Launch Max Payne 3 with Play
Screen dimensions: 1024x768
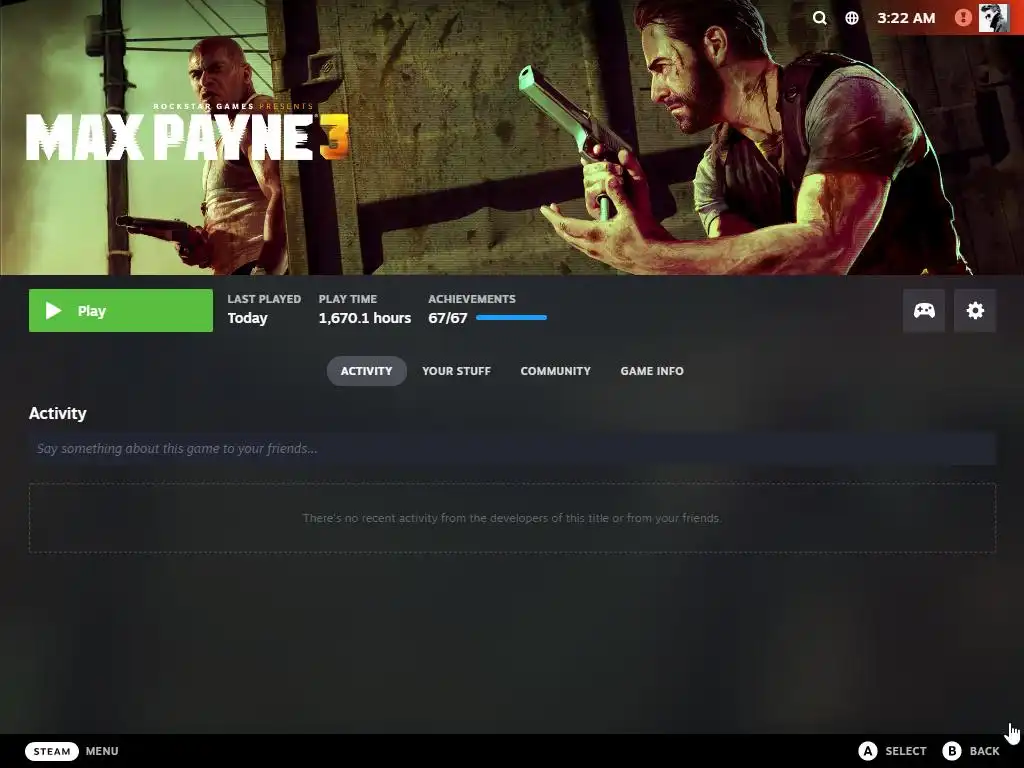coord(121,310)
